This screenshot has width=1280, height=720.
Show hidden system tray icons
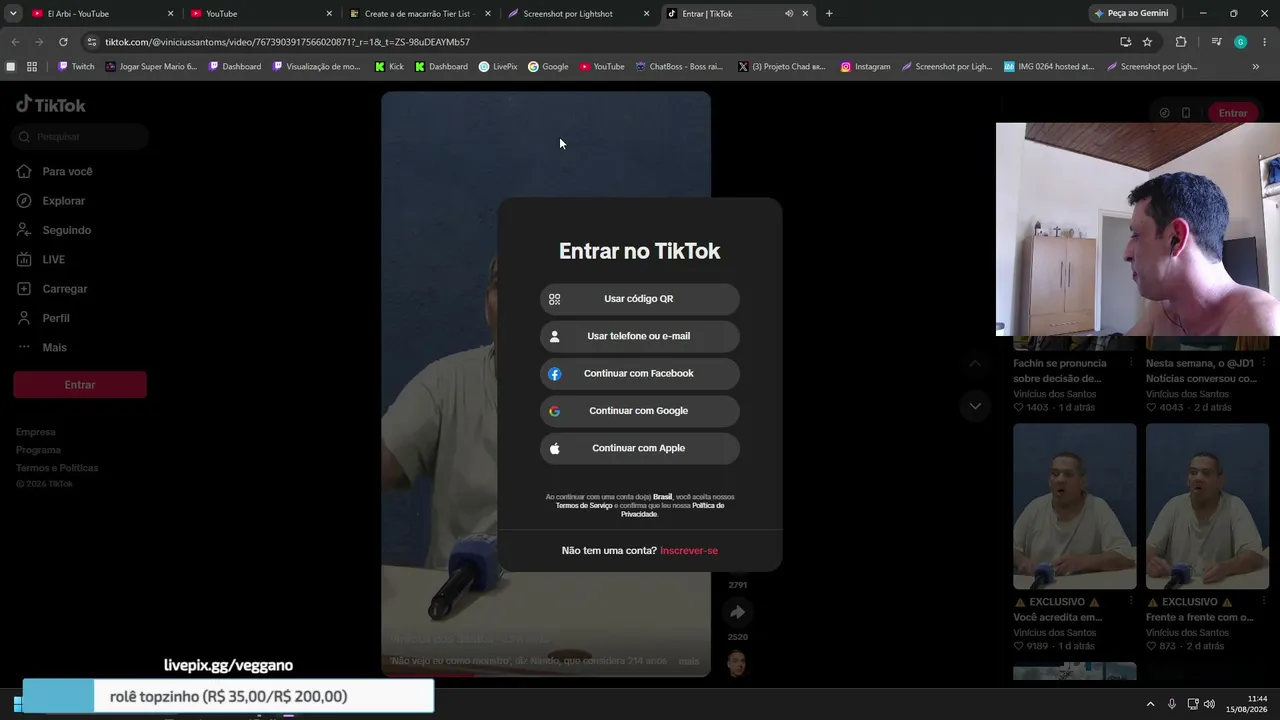(x=1150, y=704)
